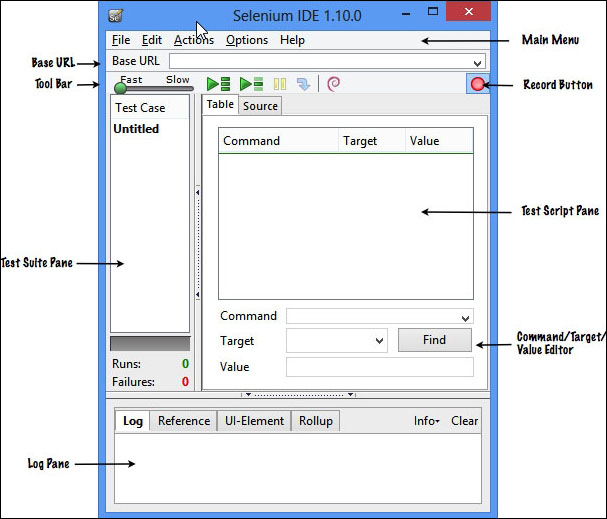
Task: Click the Play current test case icon
Action: point(251,85)
